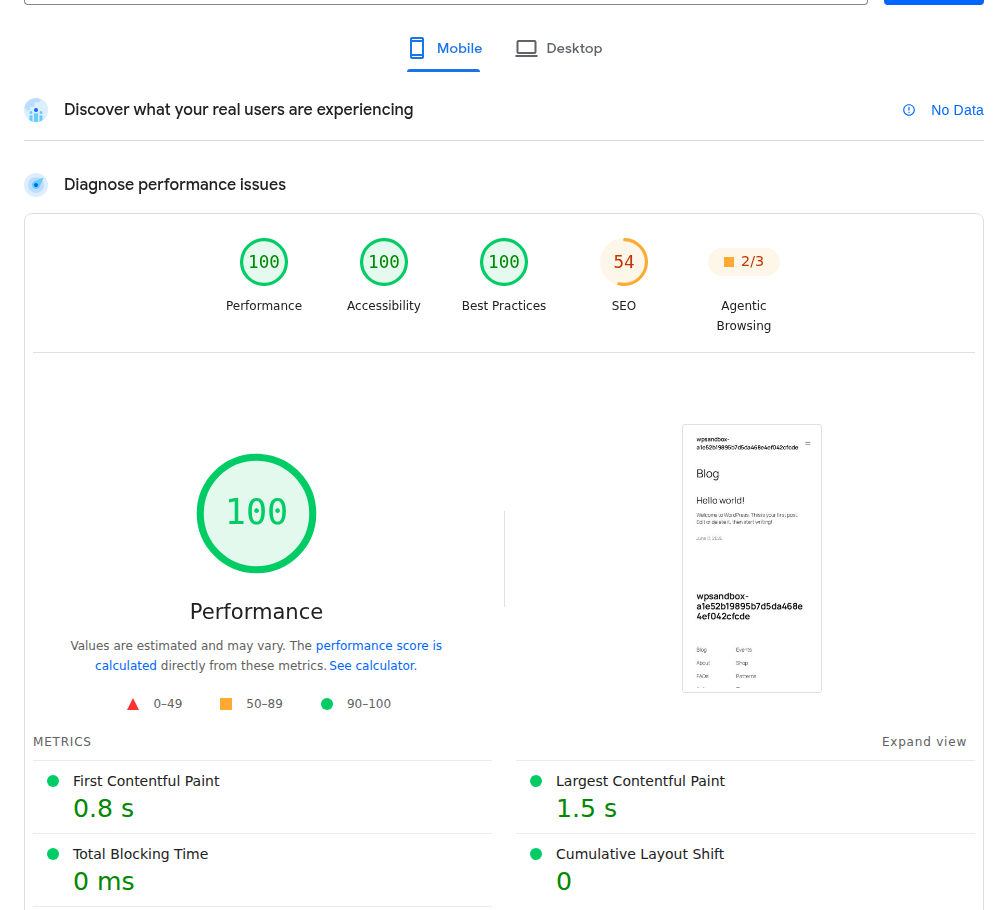1008x910 pixels.
Task: Click the Largest Contentful Paint metric
Action: (745, 798)
